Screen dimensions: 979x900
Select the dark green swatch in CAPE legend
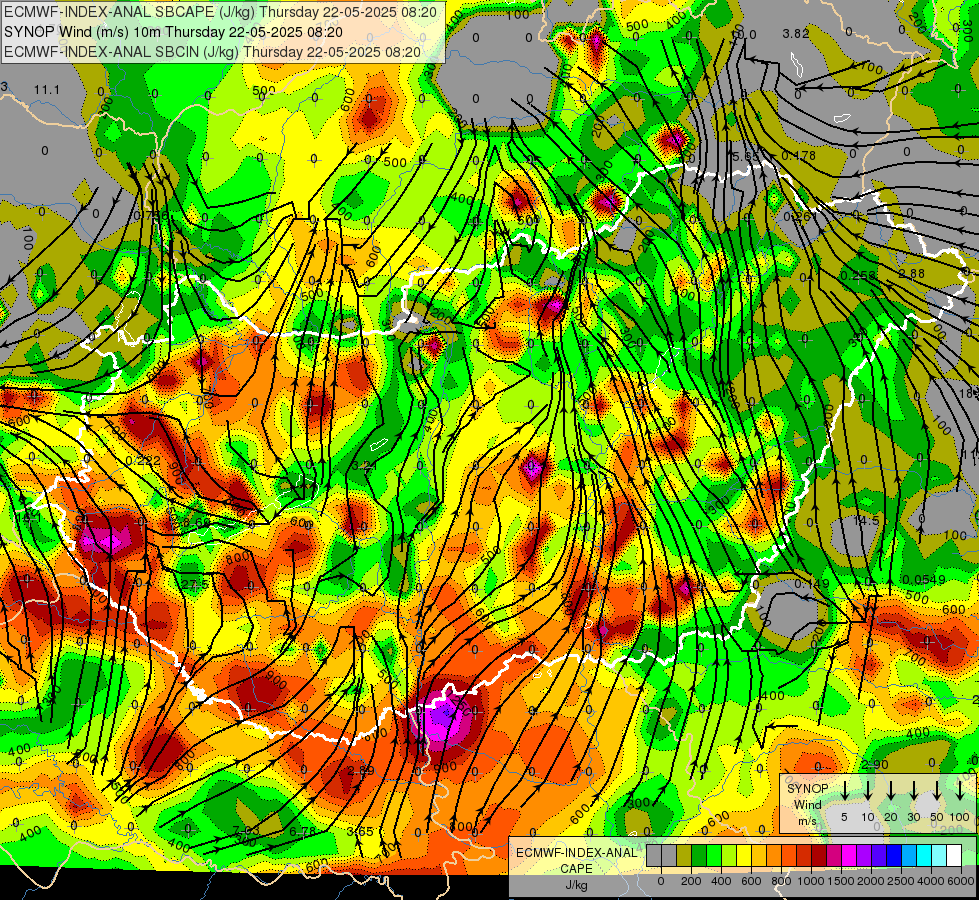pos(699,855)
